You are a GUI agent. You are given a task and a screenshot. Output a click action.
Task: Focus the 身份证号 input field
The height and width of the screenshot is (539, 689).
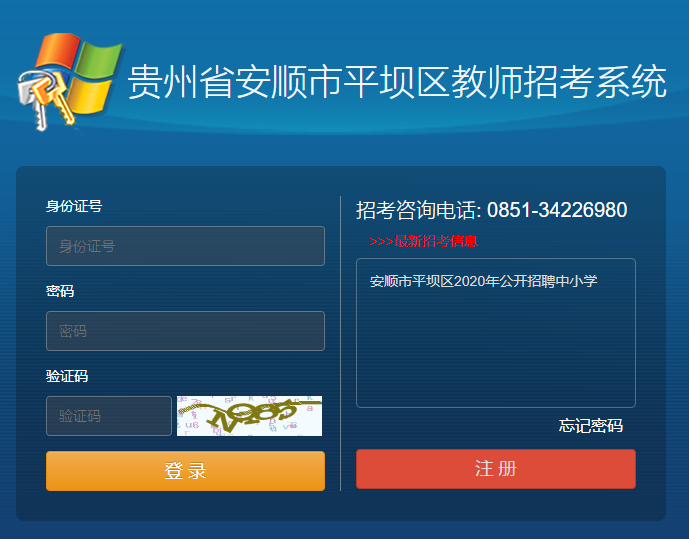click(x=185, y=246)
